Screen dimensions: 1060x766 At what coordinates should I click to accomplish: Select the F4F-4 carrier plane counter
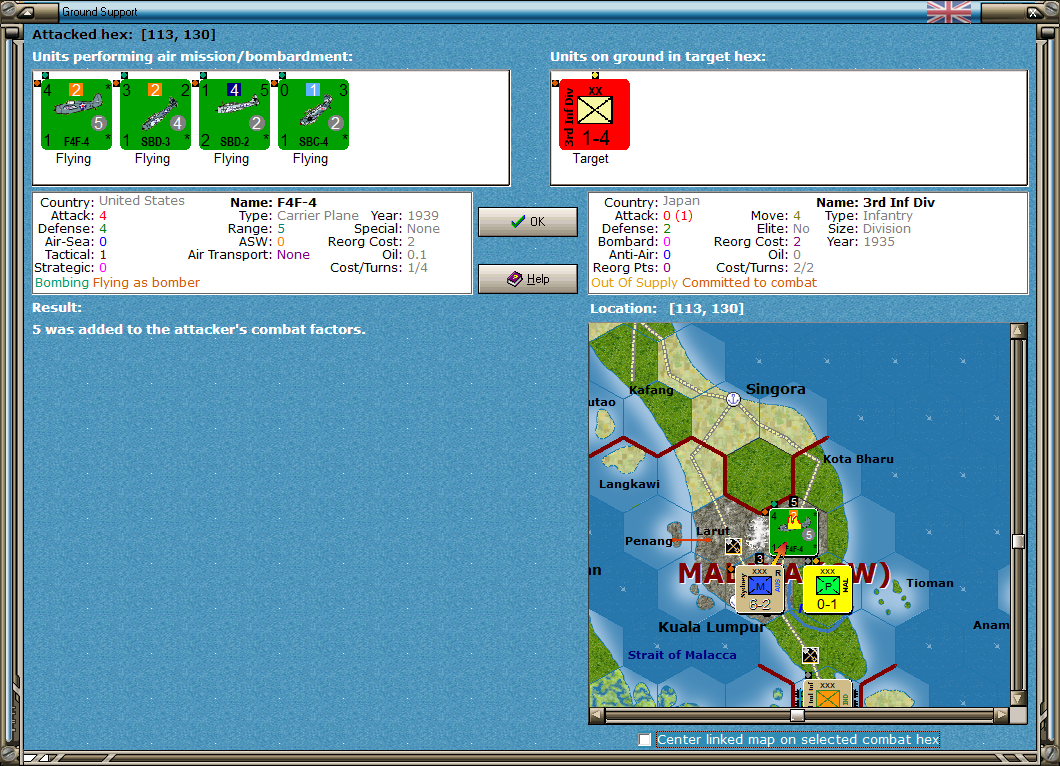click(75, 112)
